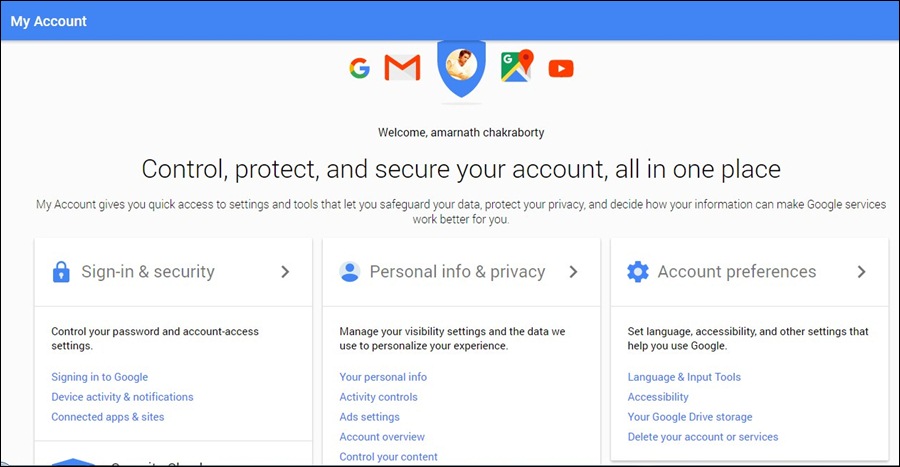Open the Gmail envelope icon

pos(402,68)
